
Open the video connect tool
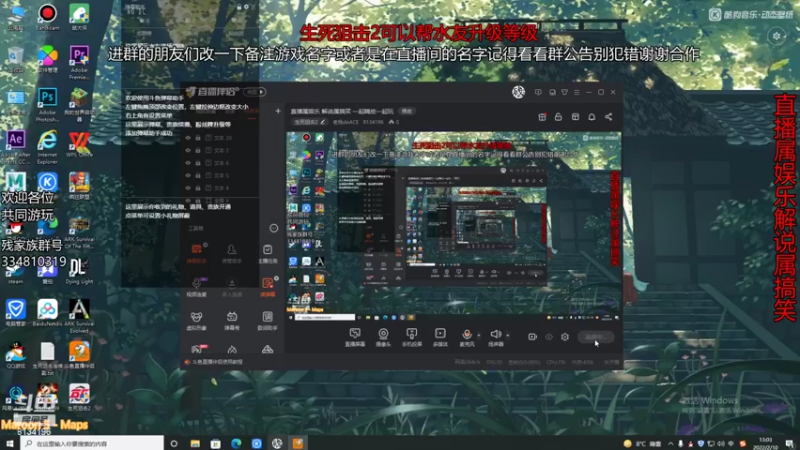(x=196, y=287)
